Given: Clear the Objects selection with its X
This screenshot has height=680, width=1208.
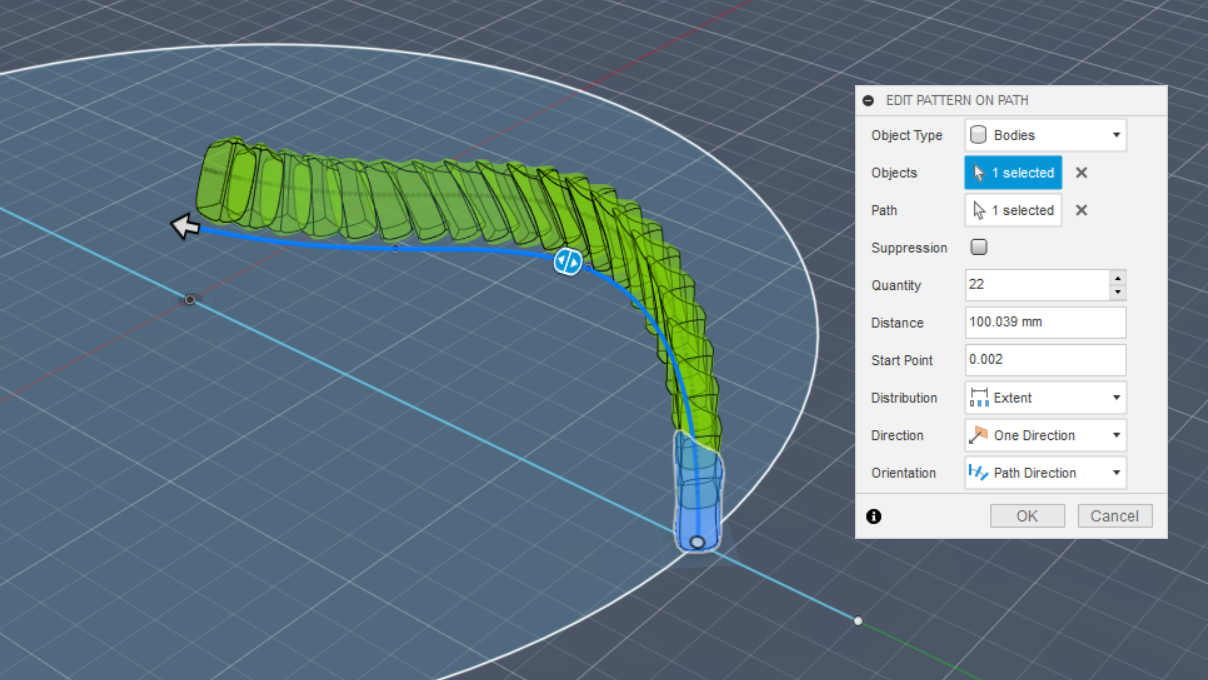Looking at the screenshot, I should (1081, 173).
